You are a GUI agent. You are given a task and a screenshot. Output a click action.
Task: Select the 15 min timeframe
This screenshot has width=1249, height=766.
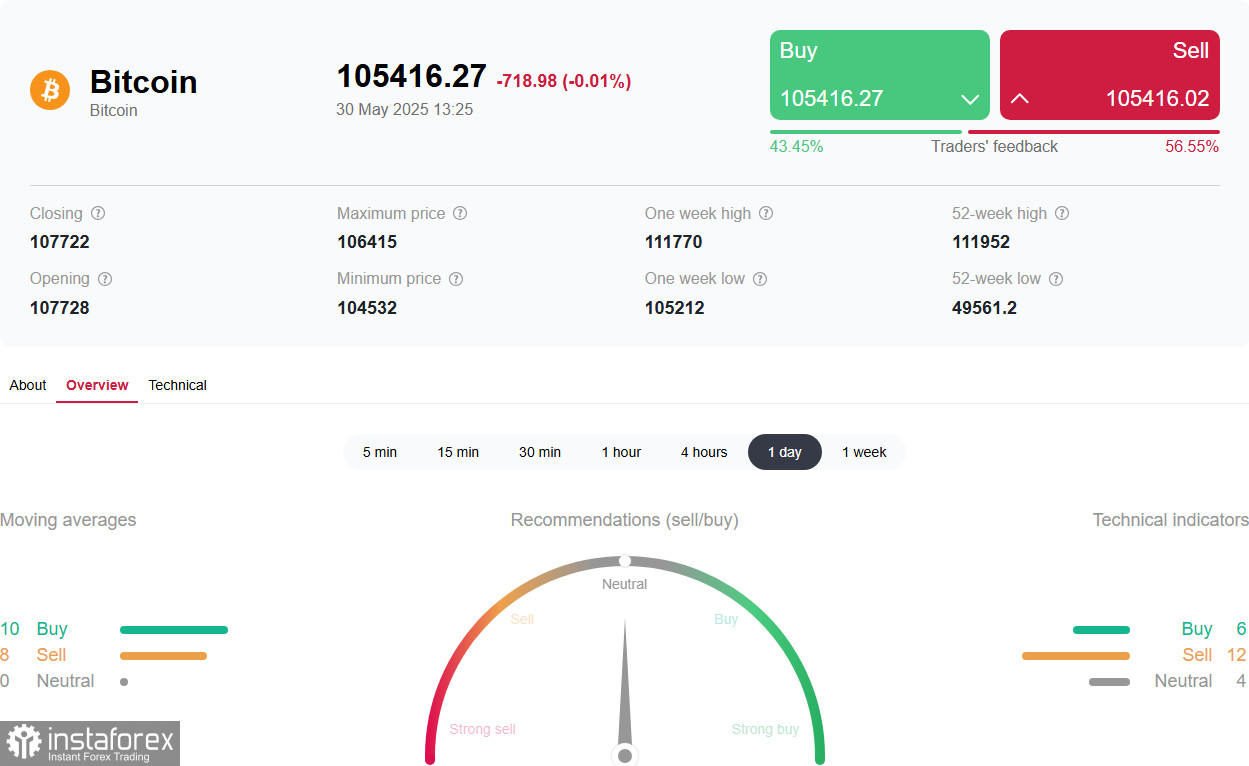(x=458, y=452)
